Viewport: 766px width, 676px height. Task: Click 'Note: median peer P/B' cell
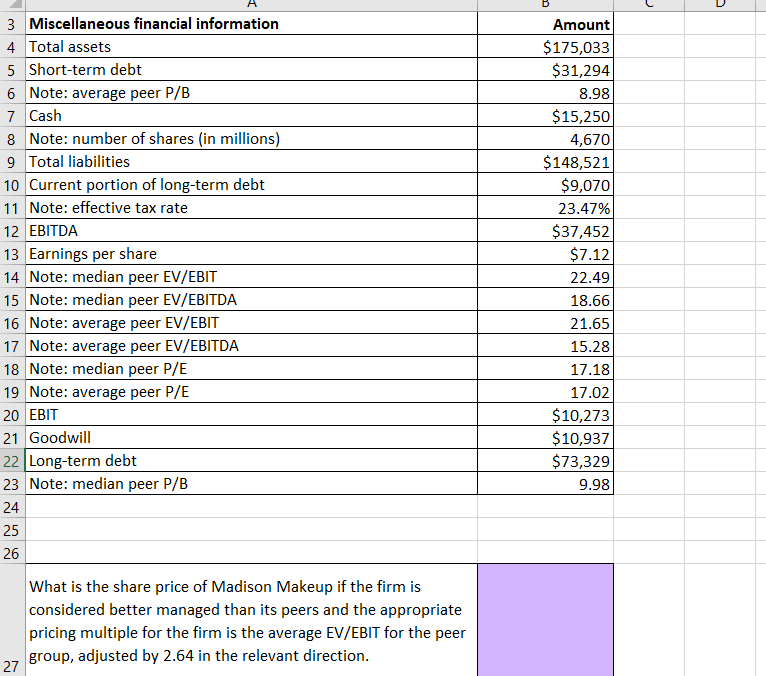(251, 483)
